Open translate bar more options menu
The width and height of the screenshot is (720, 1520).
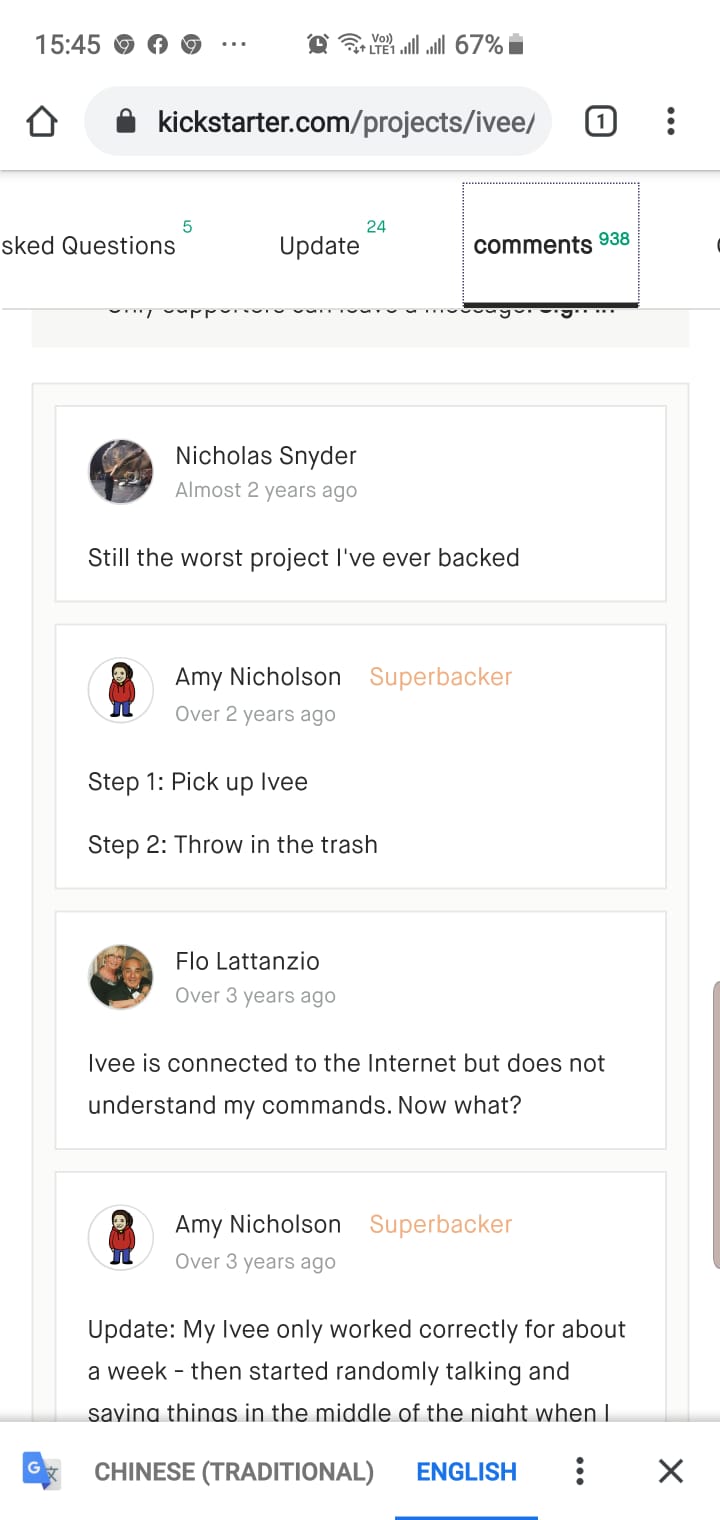point(579,1471)
